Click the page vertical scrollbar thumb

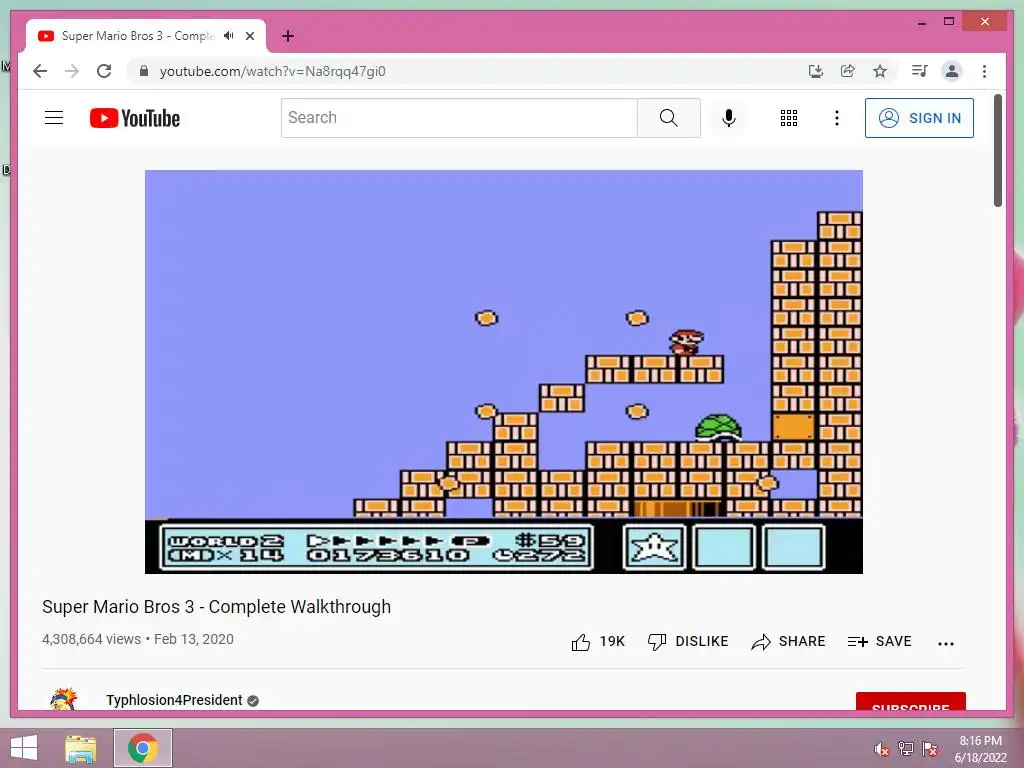[x=997, y=151]
